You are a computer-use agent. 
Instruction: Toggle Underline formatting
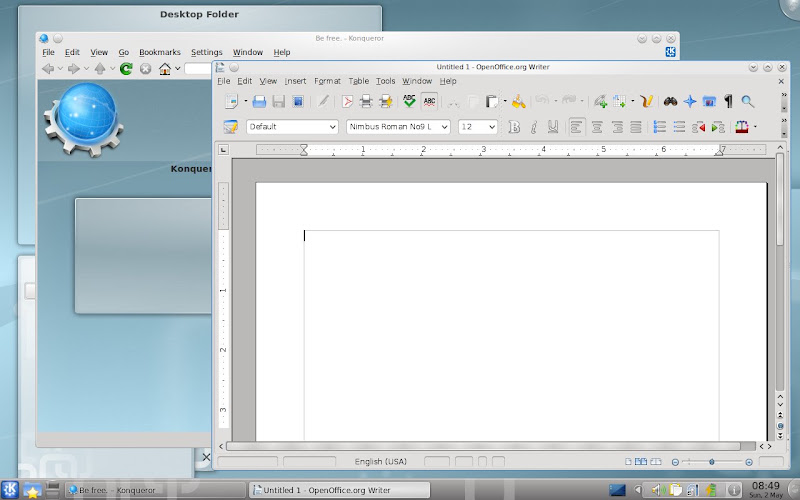[x=553, y=127]
